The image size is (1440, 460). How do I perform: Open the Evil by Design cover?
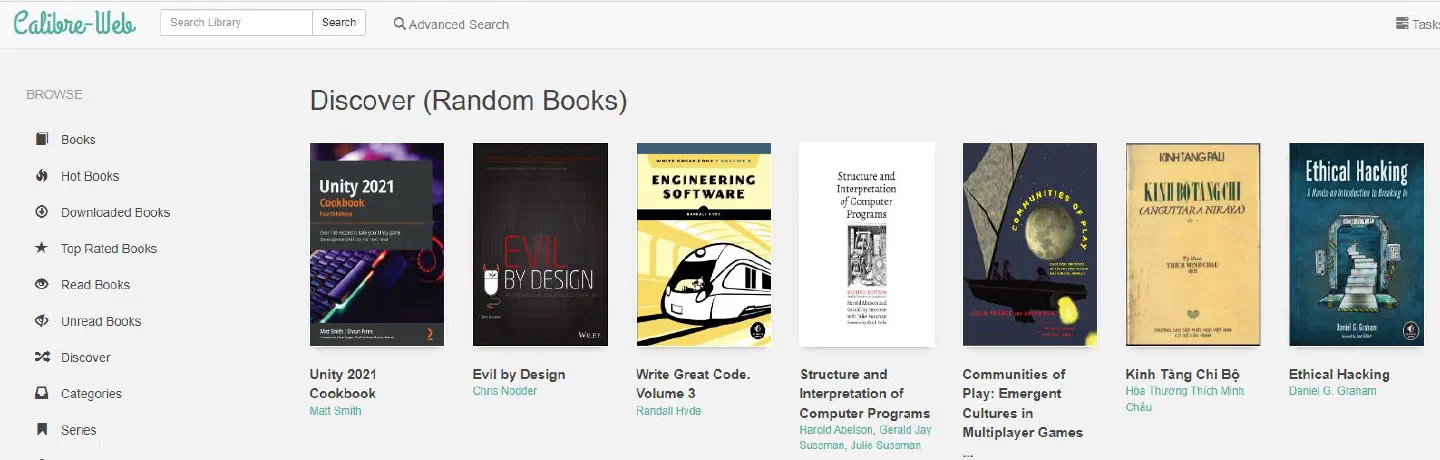540,244
